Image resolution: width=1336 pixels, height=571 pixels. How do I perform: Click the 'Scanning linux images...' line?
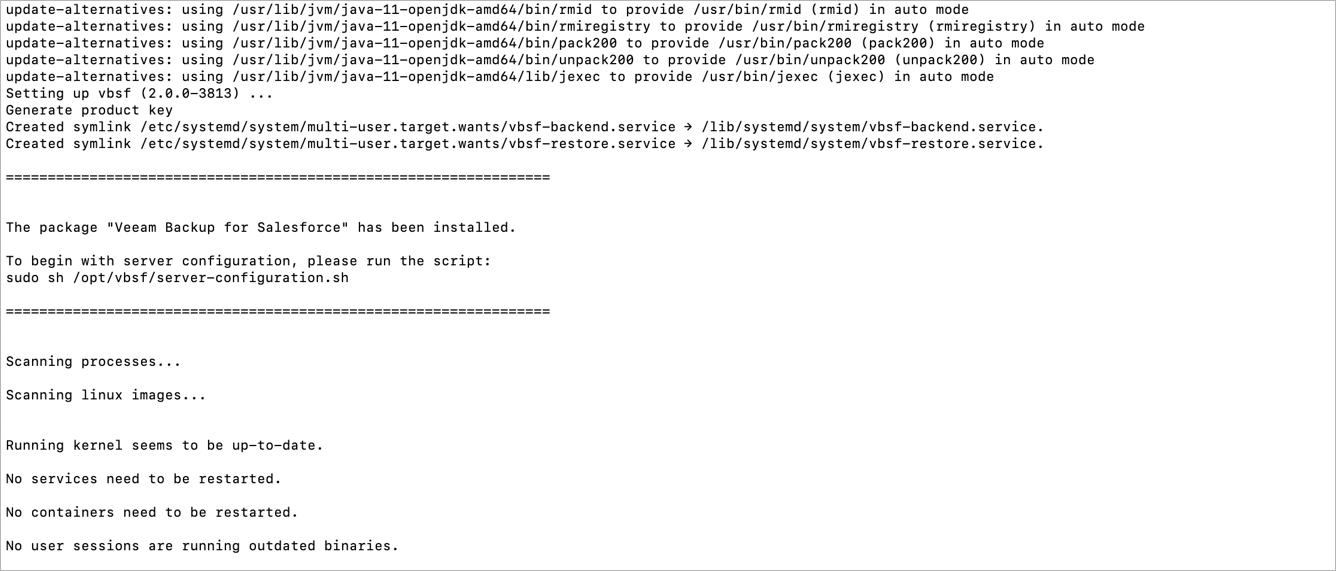[106, 395]
